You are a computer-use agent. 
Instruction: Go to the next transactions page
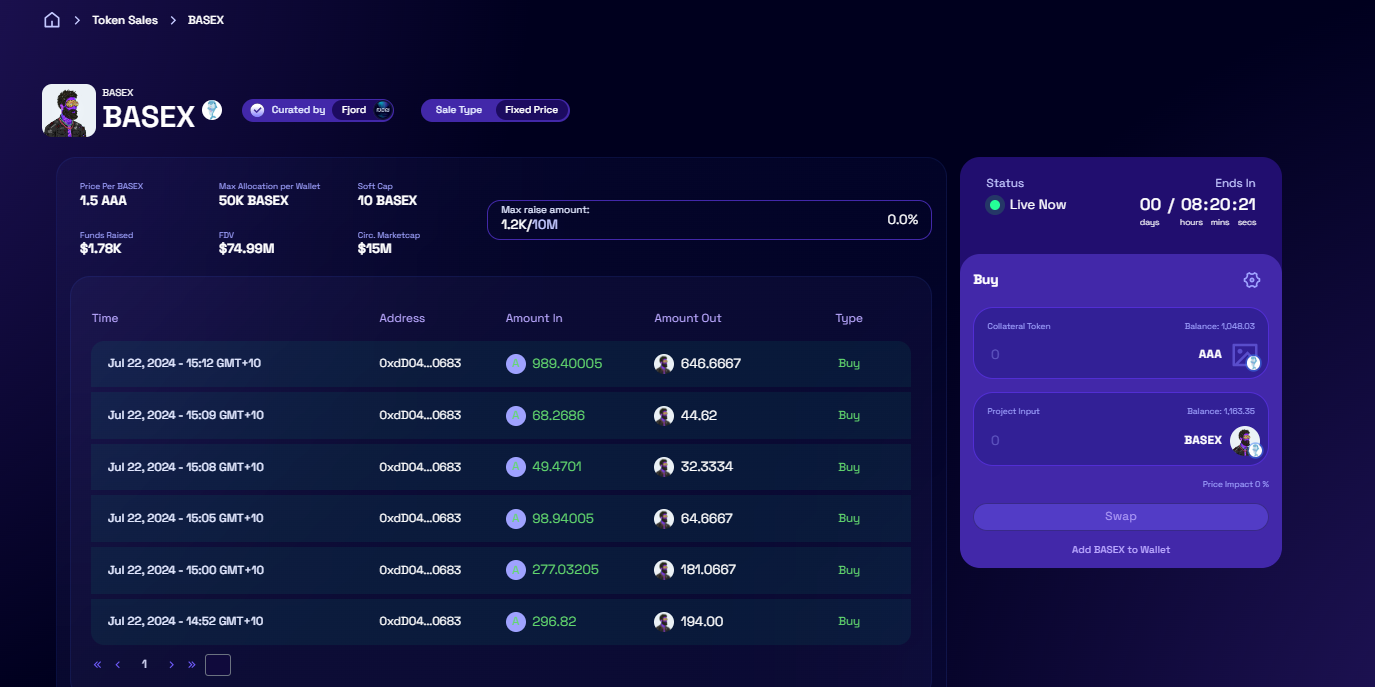171,665
